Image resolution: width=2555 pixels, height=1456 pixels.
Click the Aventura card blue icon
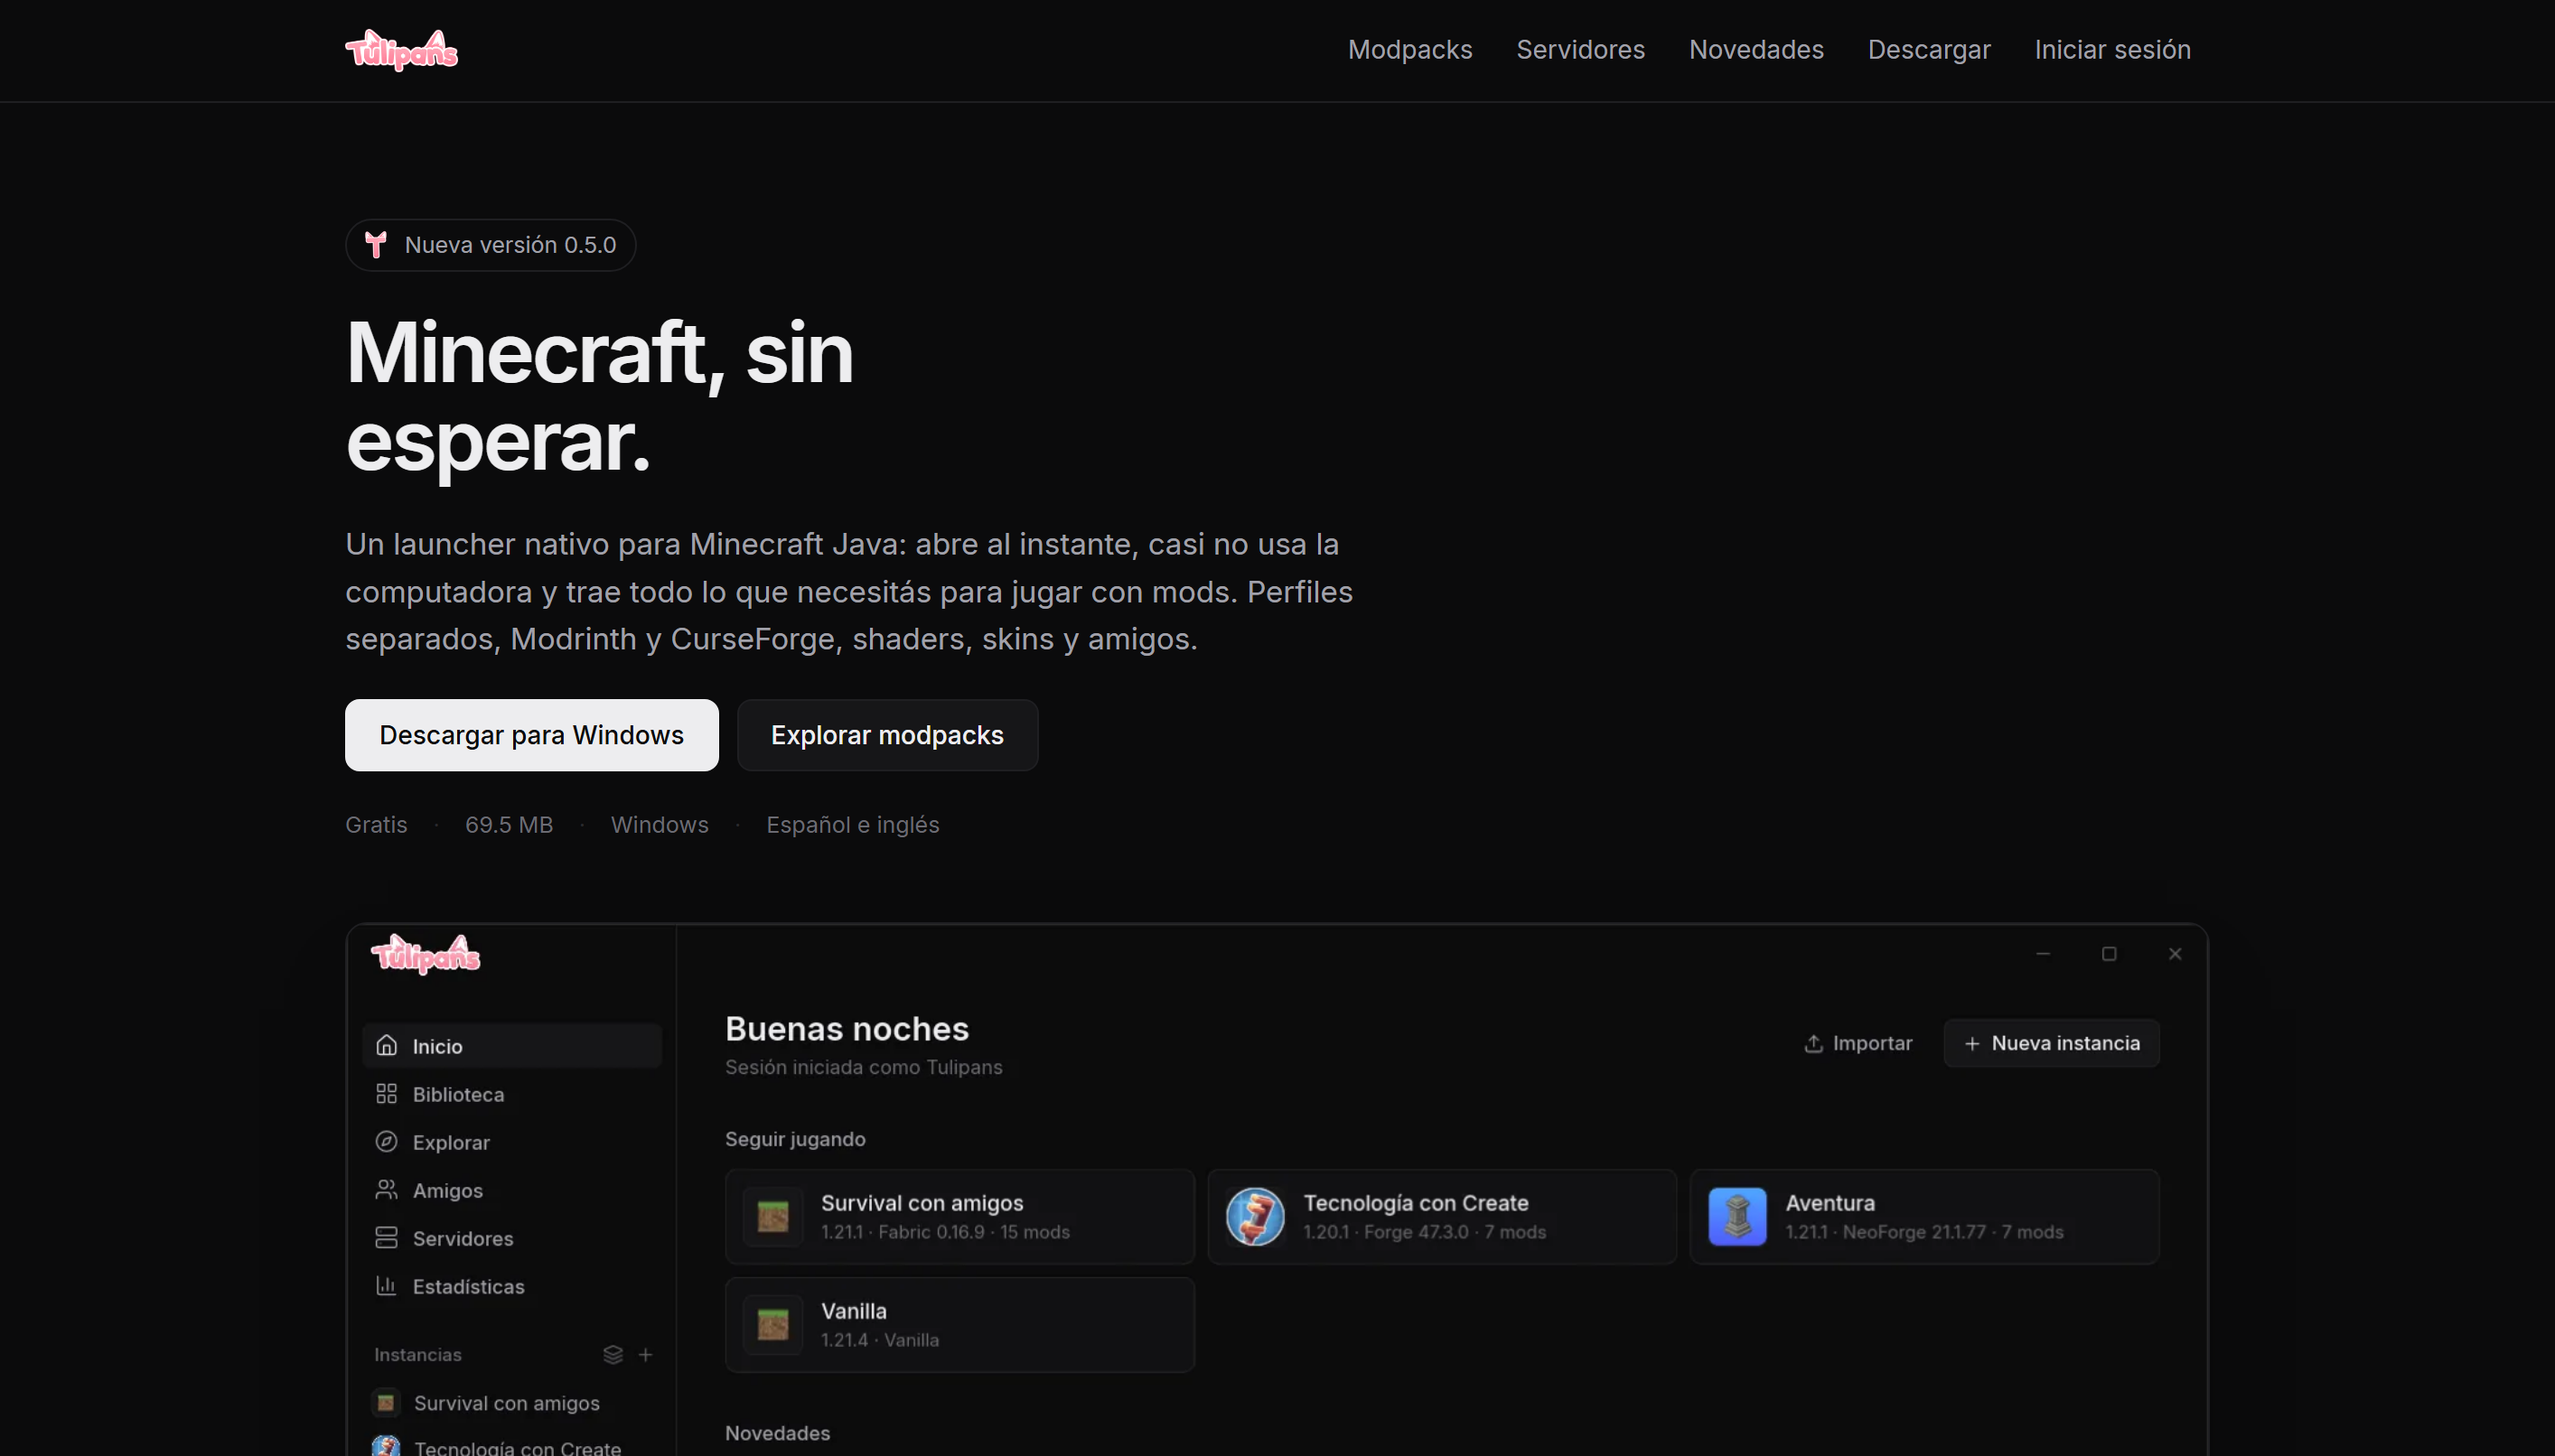coord(1738,1217)
